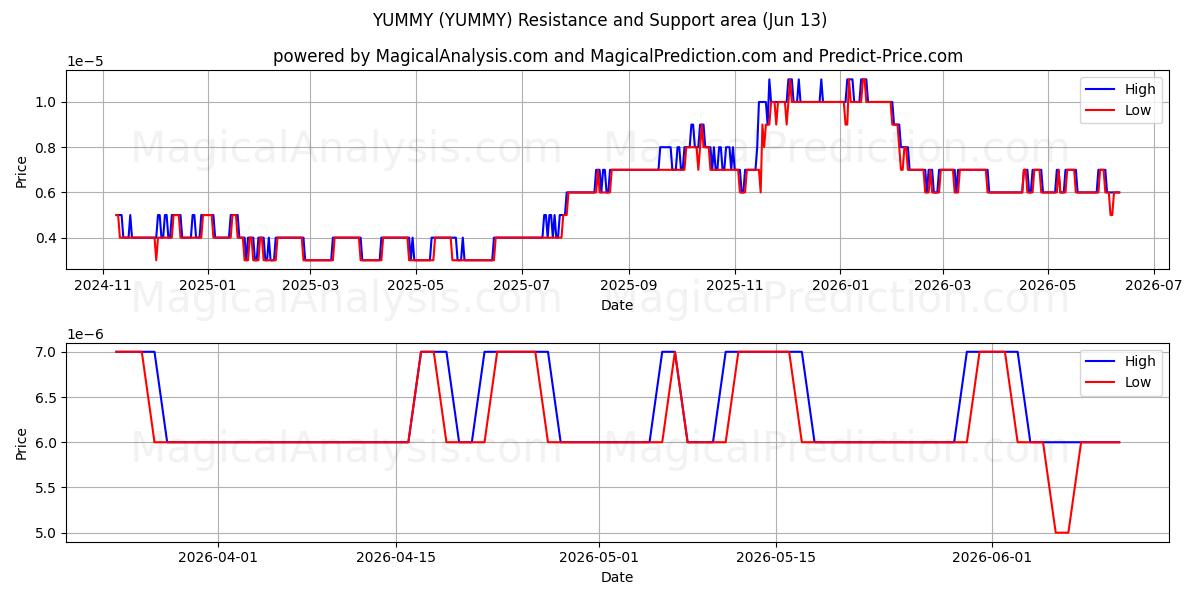This screenshot has height=600, width=1200.
Task: Click the '1e−6' exponent label above the bottom chart
Action: 85,334
